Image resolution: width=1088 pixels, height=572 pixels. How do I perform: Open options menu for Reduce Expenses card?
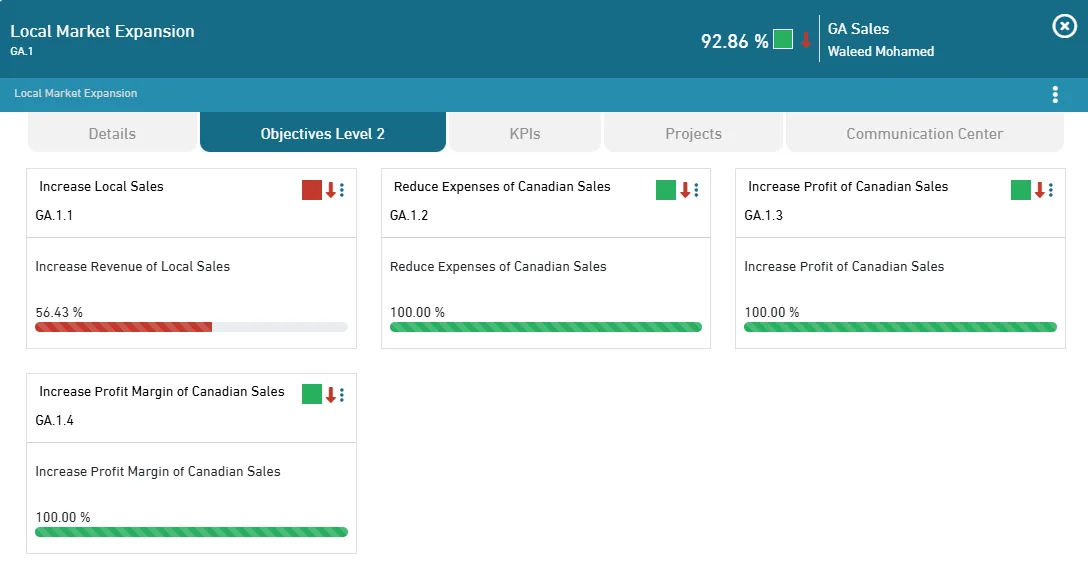pos(696,190)
